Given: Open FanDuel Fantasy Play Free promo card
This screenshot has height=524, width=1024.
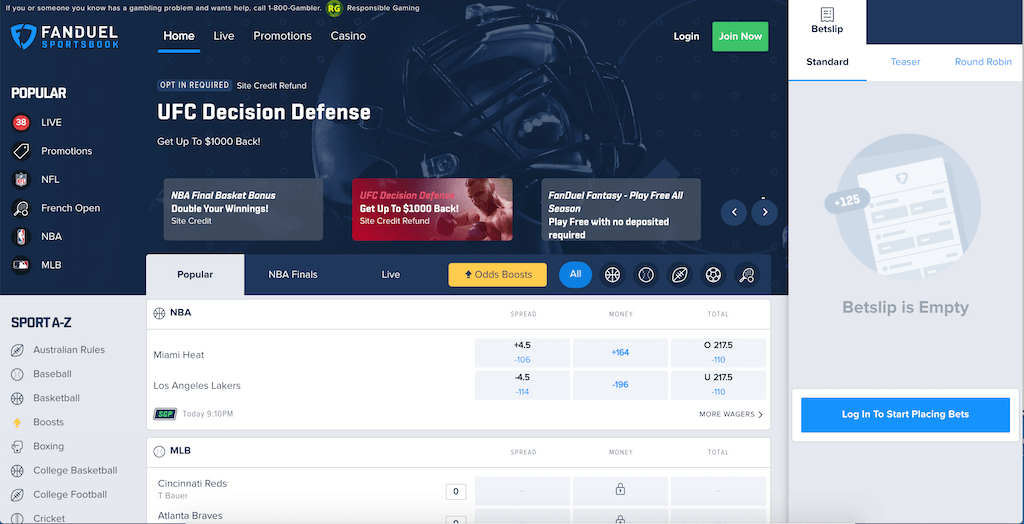Looking at the screenshot, I should (x=621, y=210).
